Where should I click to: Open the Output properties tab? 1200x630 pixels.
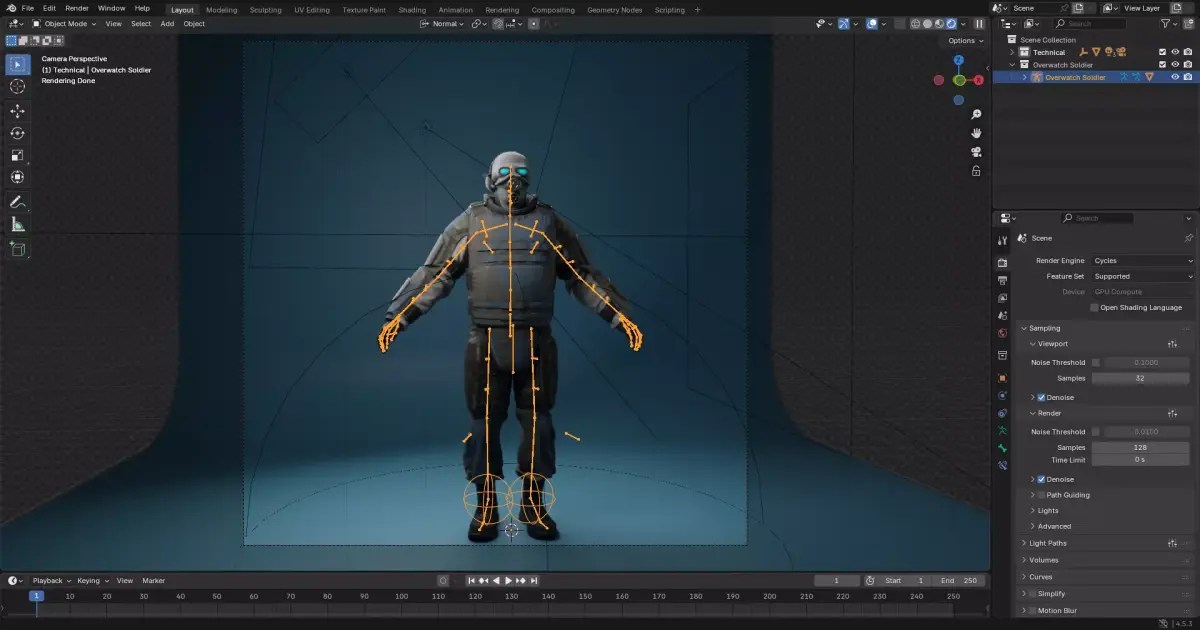coord(1002,280)
